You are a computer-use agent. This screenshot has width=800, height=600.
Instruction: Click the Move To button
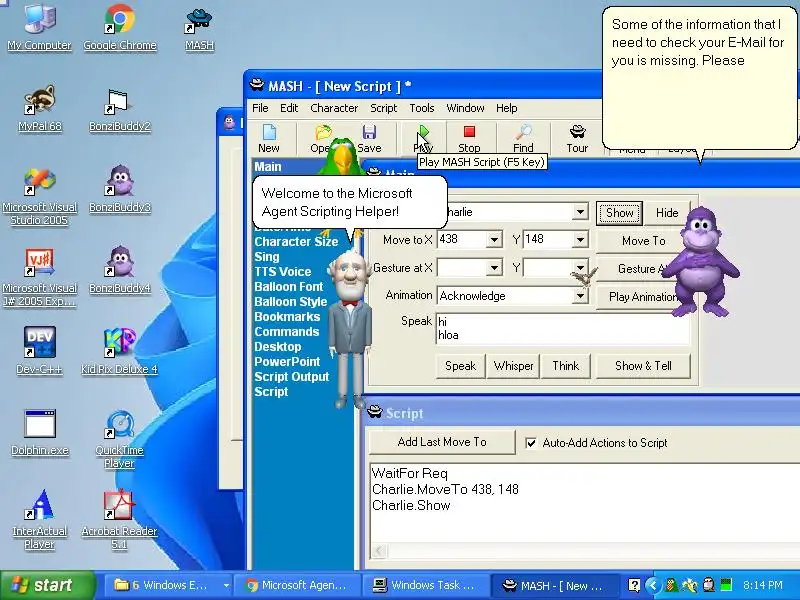tap(643, 241)
